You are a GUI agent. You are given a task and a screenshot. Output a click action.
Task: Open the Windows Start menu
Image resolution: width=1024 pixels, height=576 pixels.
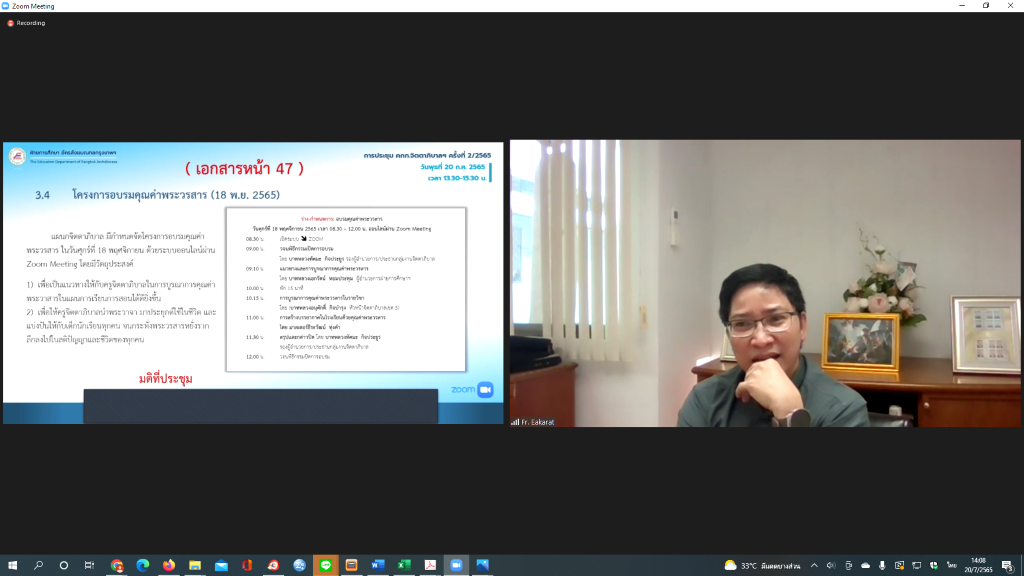(12, 565)
